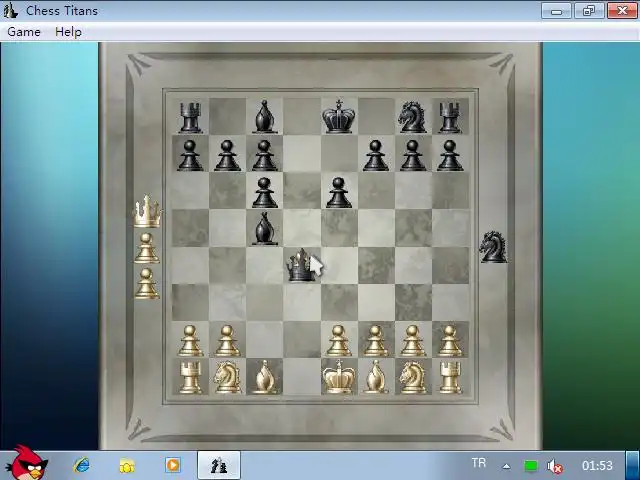Click the Chess Titans title bar icon
Image resolution: width=640 pixels, height=480 pixels.
tap(10, 10)
